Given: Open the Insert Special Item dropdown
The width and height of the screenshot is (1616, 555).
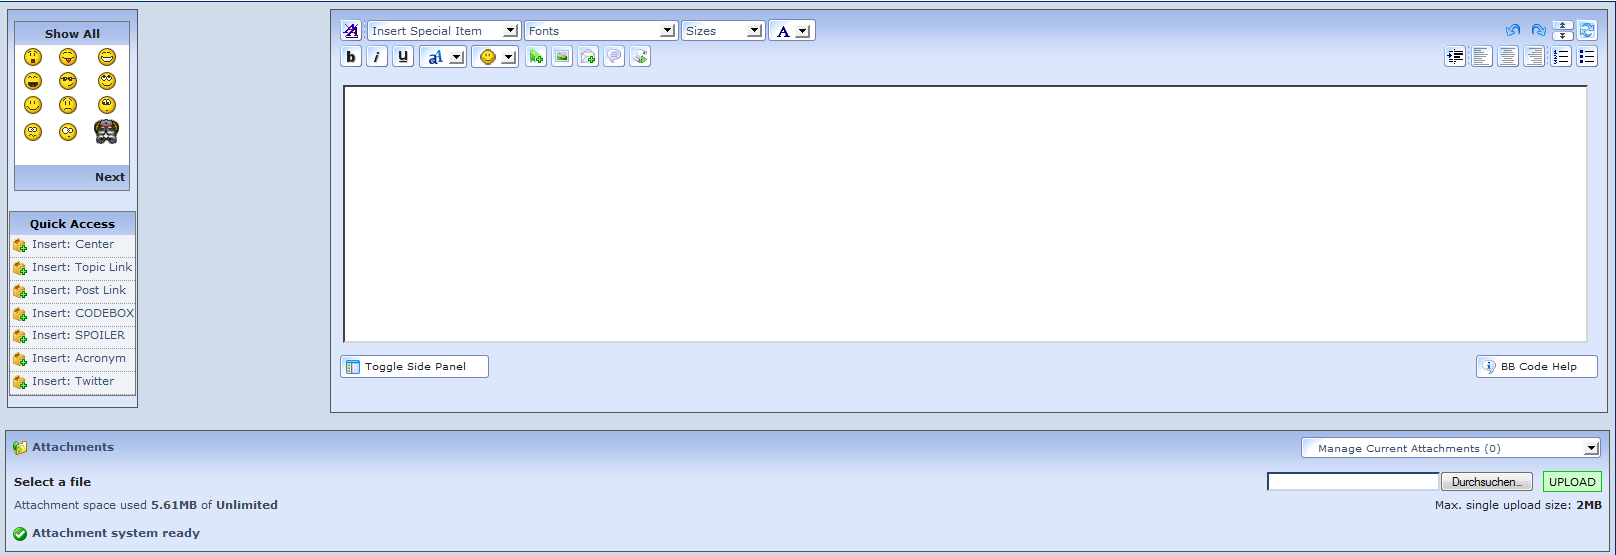Looking at the screenshot, I should (443, 31).
